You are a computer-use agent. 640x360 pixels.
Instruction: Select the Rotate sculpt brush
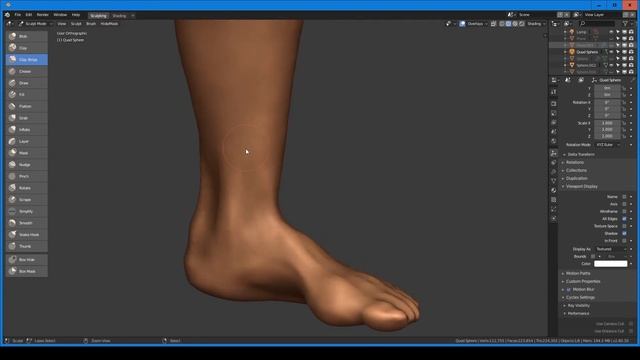click(27, 188)
